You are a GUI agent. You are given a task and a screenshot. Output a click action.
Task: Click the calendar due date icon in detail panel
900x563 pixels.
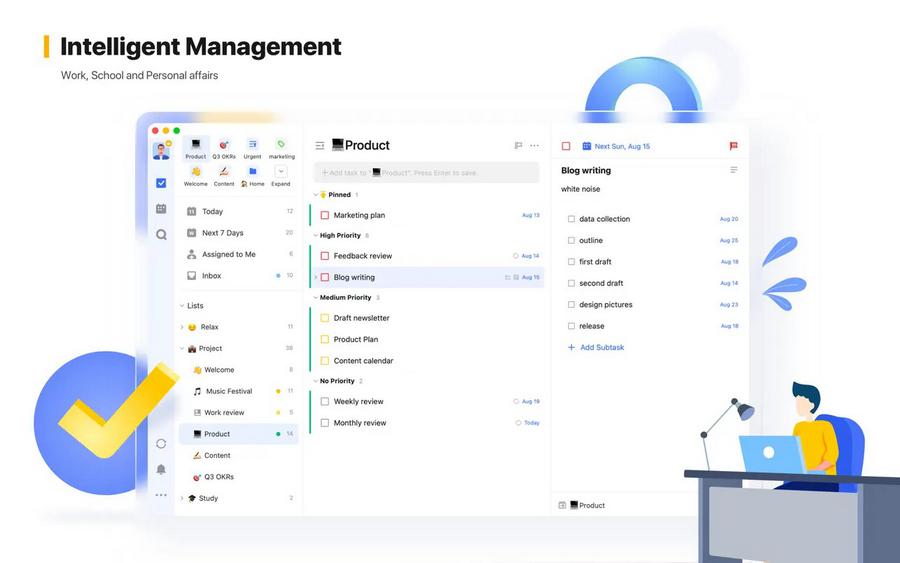pos(587,146)
